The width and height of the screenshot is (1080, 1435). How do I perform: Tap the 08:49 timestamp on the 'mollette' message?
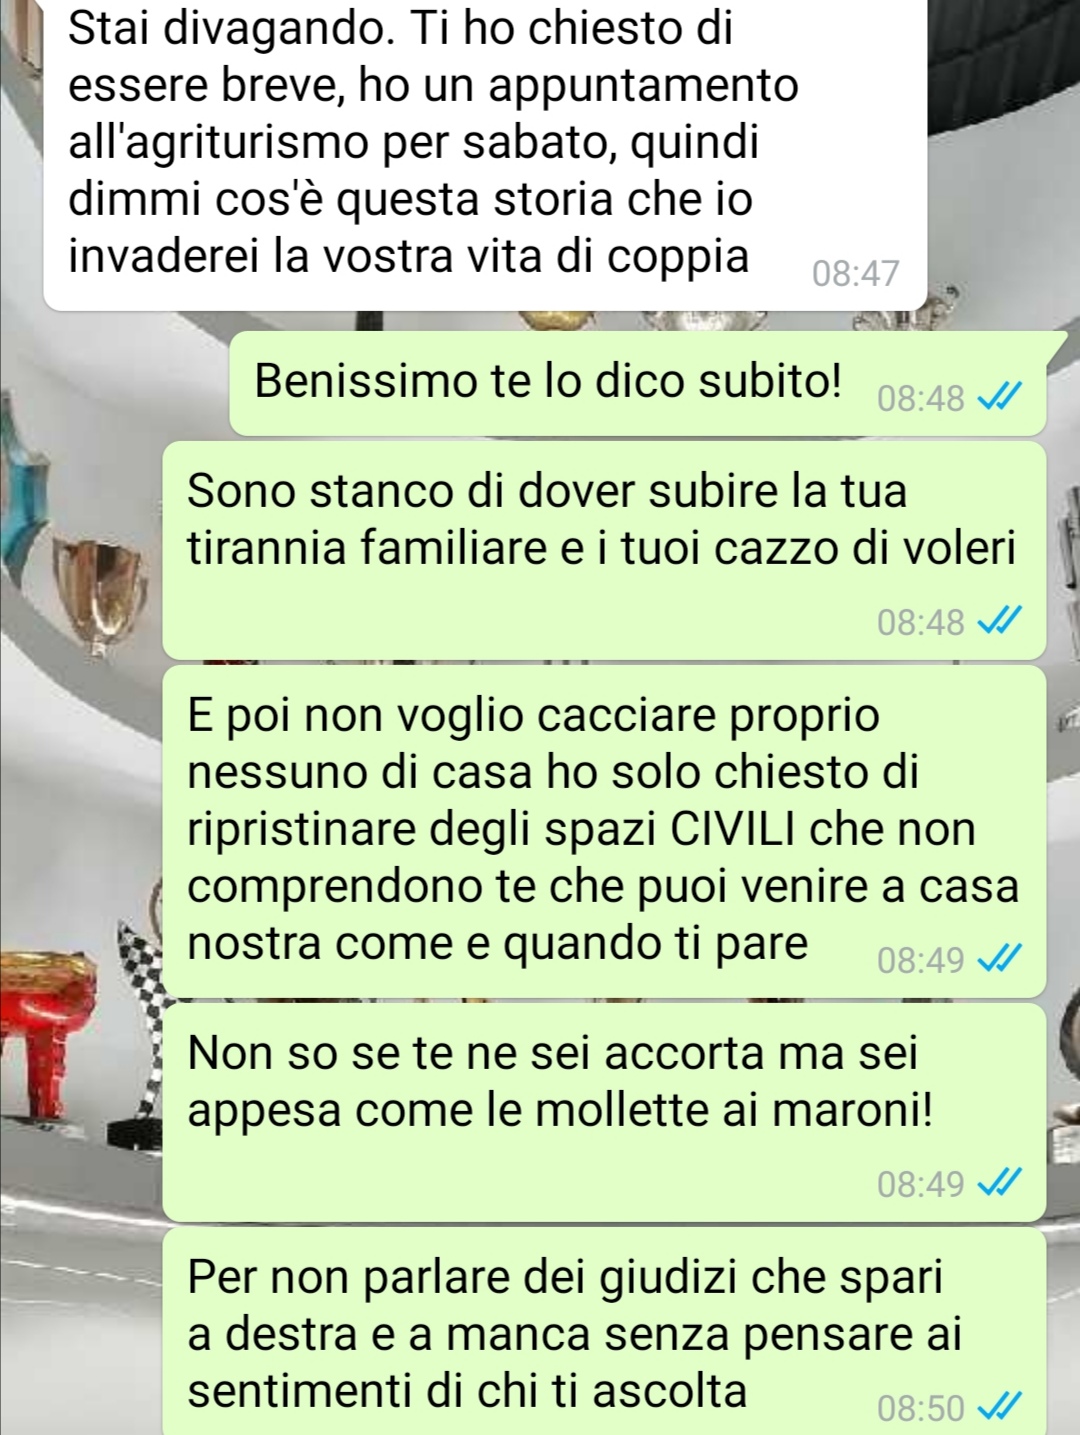pos(920,1185)
